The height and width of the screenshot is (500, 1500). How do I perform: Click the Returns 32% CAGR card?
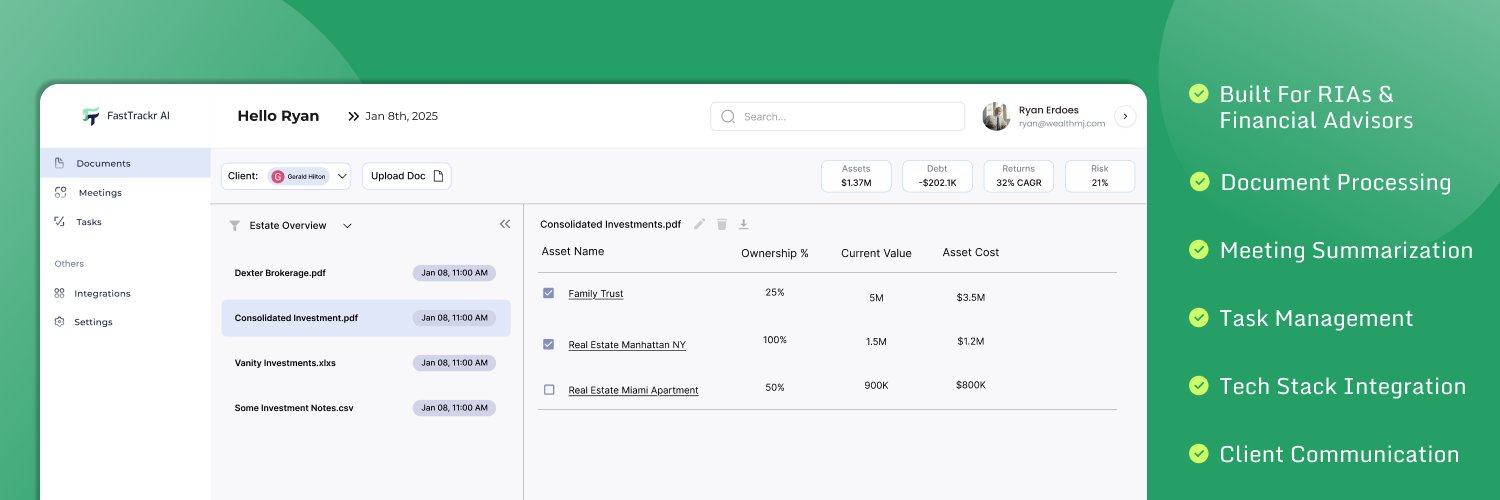tap(1018, 176)
